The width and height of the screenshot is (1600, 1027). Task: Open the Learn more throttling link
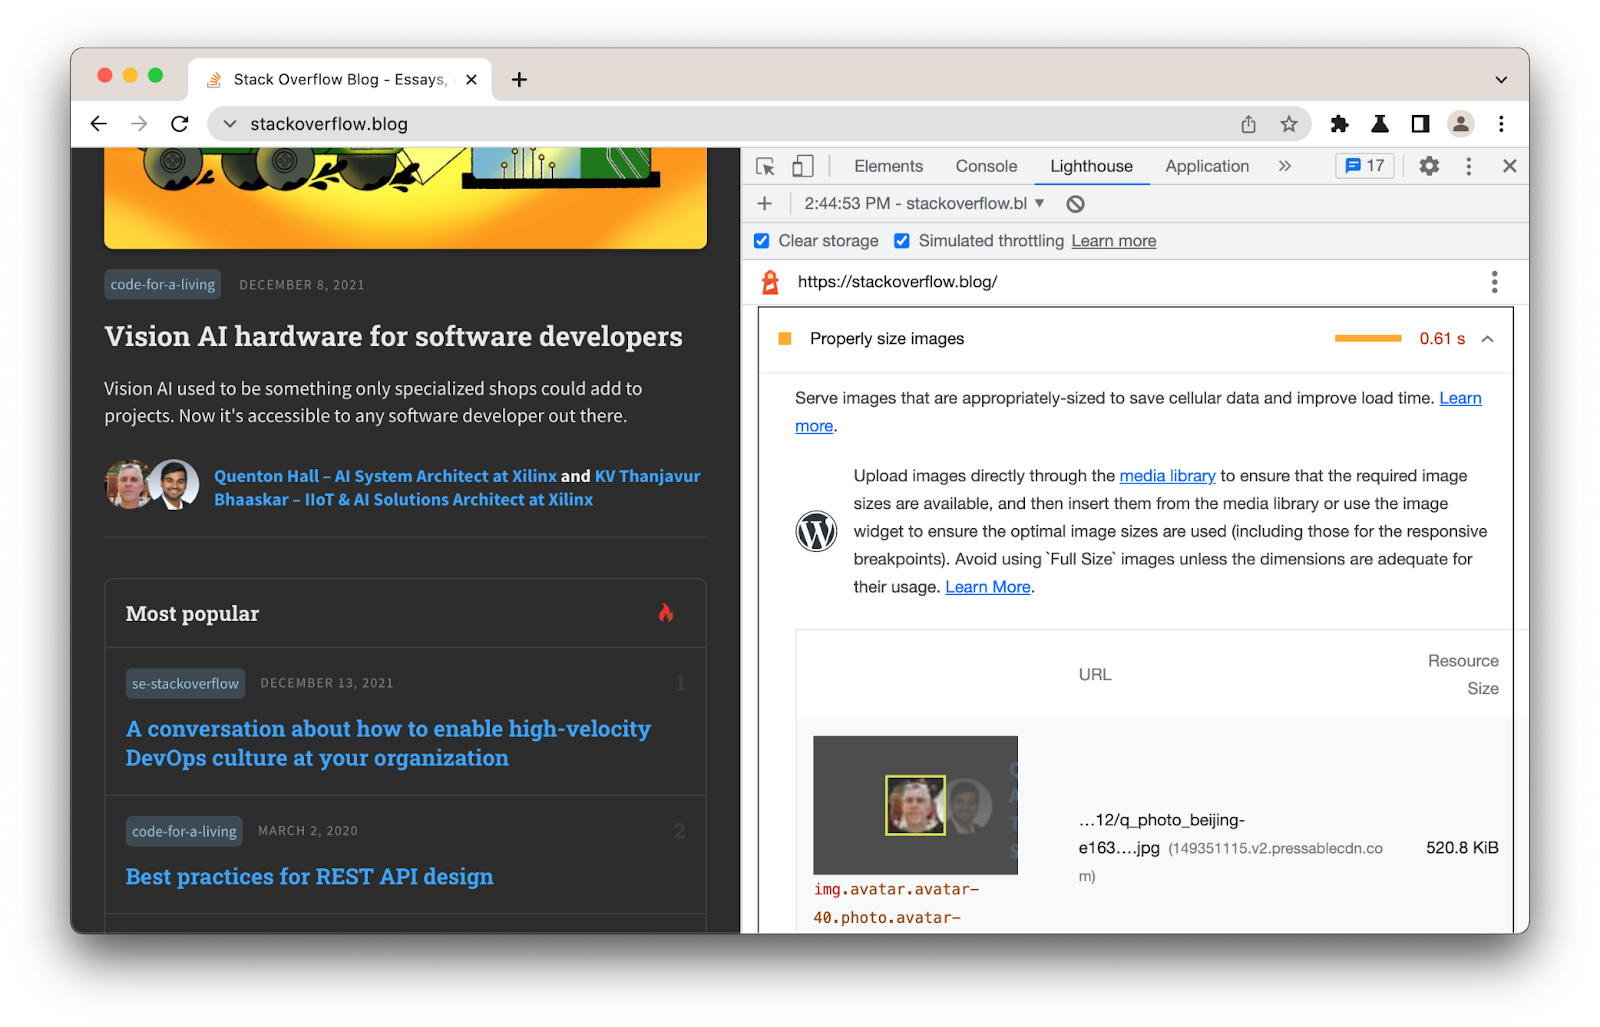tap(1114, 241)
